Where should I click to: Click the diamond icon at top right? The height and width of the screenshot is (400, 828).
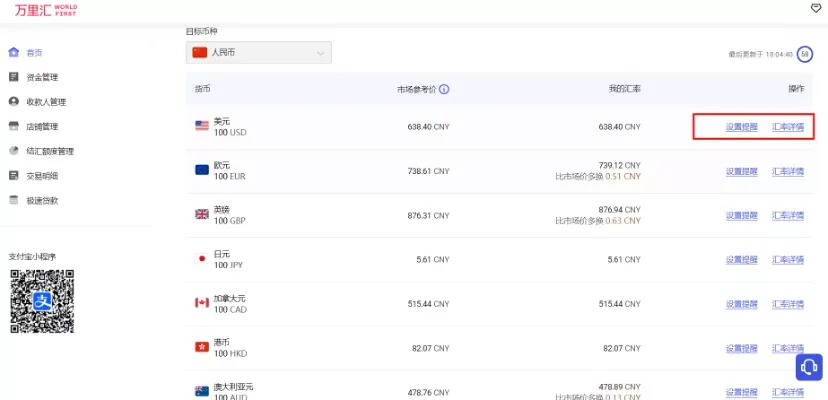[x=816, y=7]
